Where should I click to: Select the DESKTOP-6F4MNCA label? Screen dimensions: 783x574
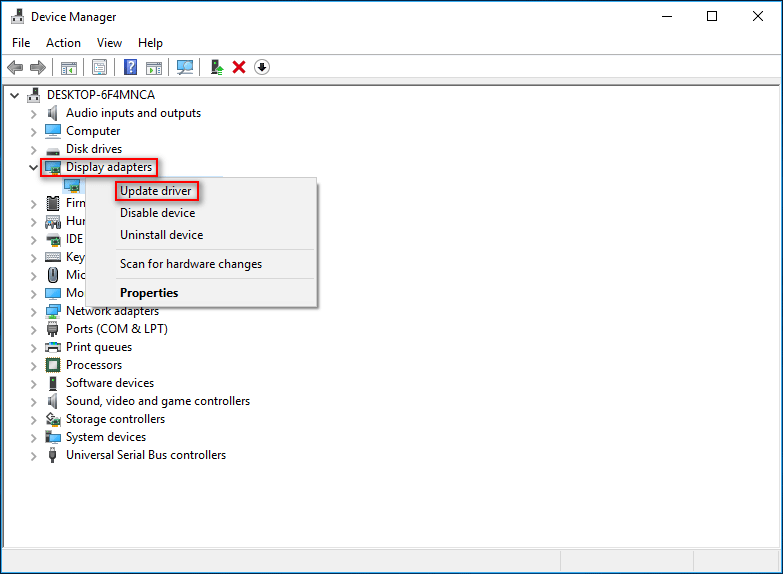[x=101, y=94]
